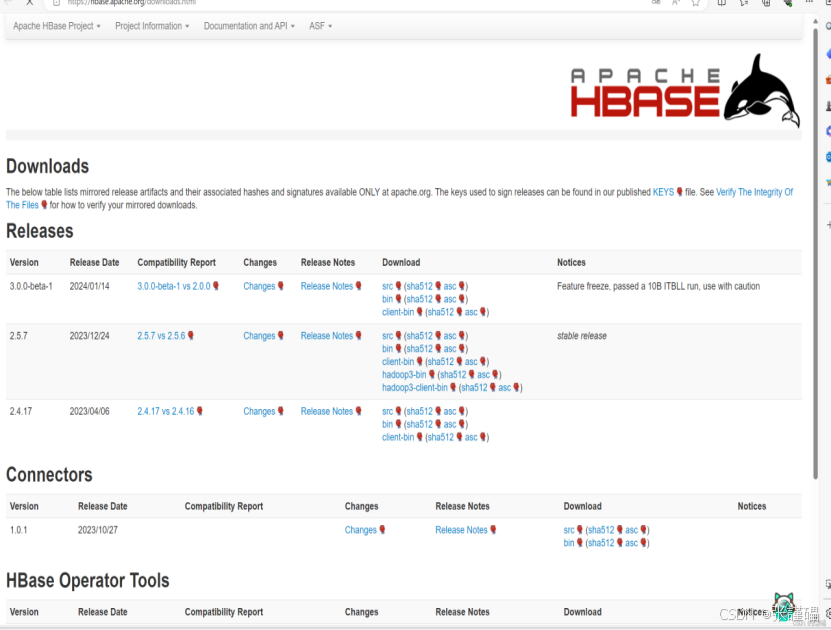
Task: Download bin for release 2.5.7
Action: coord(387,349)
